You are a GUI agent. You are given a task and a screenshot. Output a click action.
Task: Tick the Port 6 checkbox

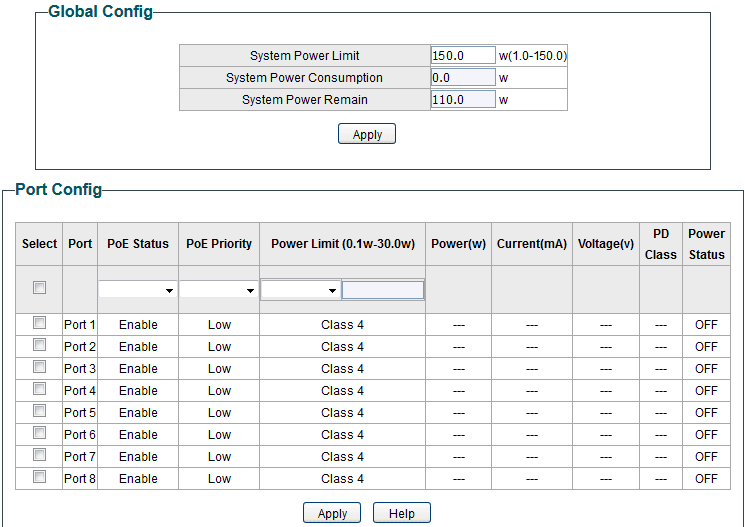(39, 432)
